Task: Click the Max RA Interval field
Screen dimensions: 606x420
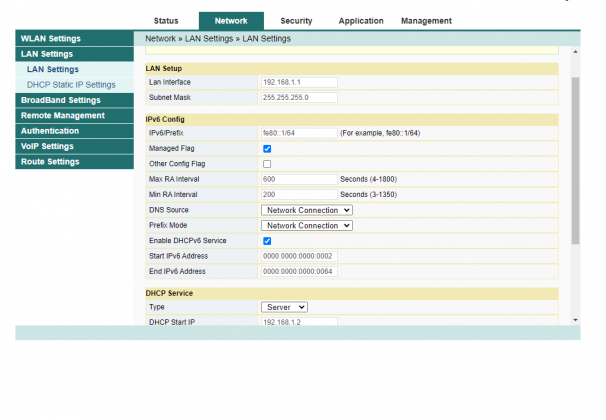Action: 298,179
